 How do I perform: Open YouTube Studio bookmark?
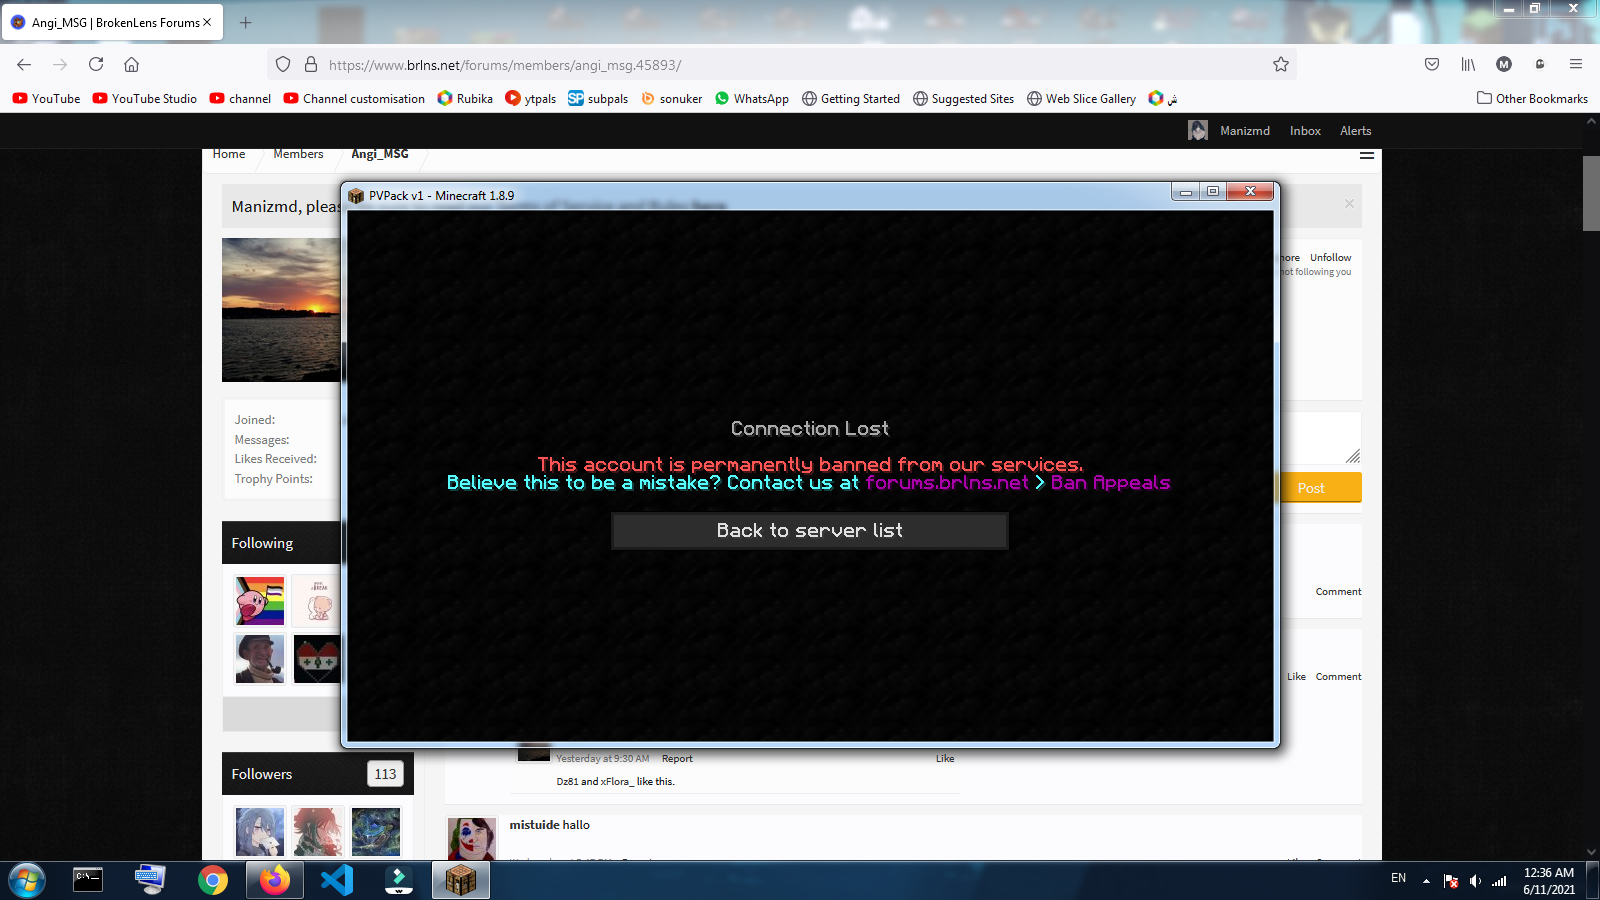point(145,98)
